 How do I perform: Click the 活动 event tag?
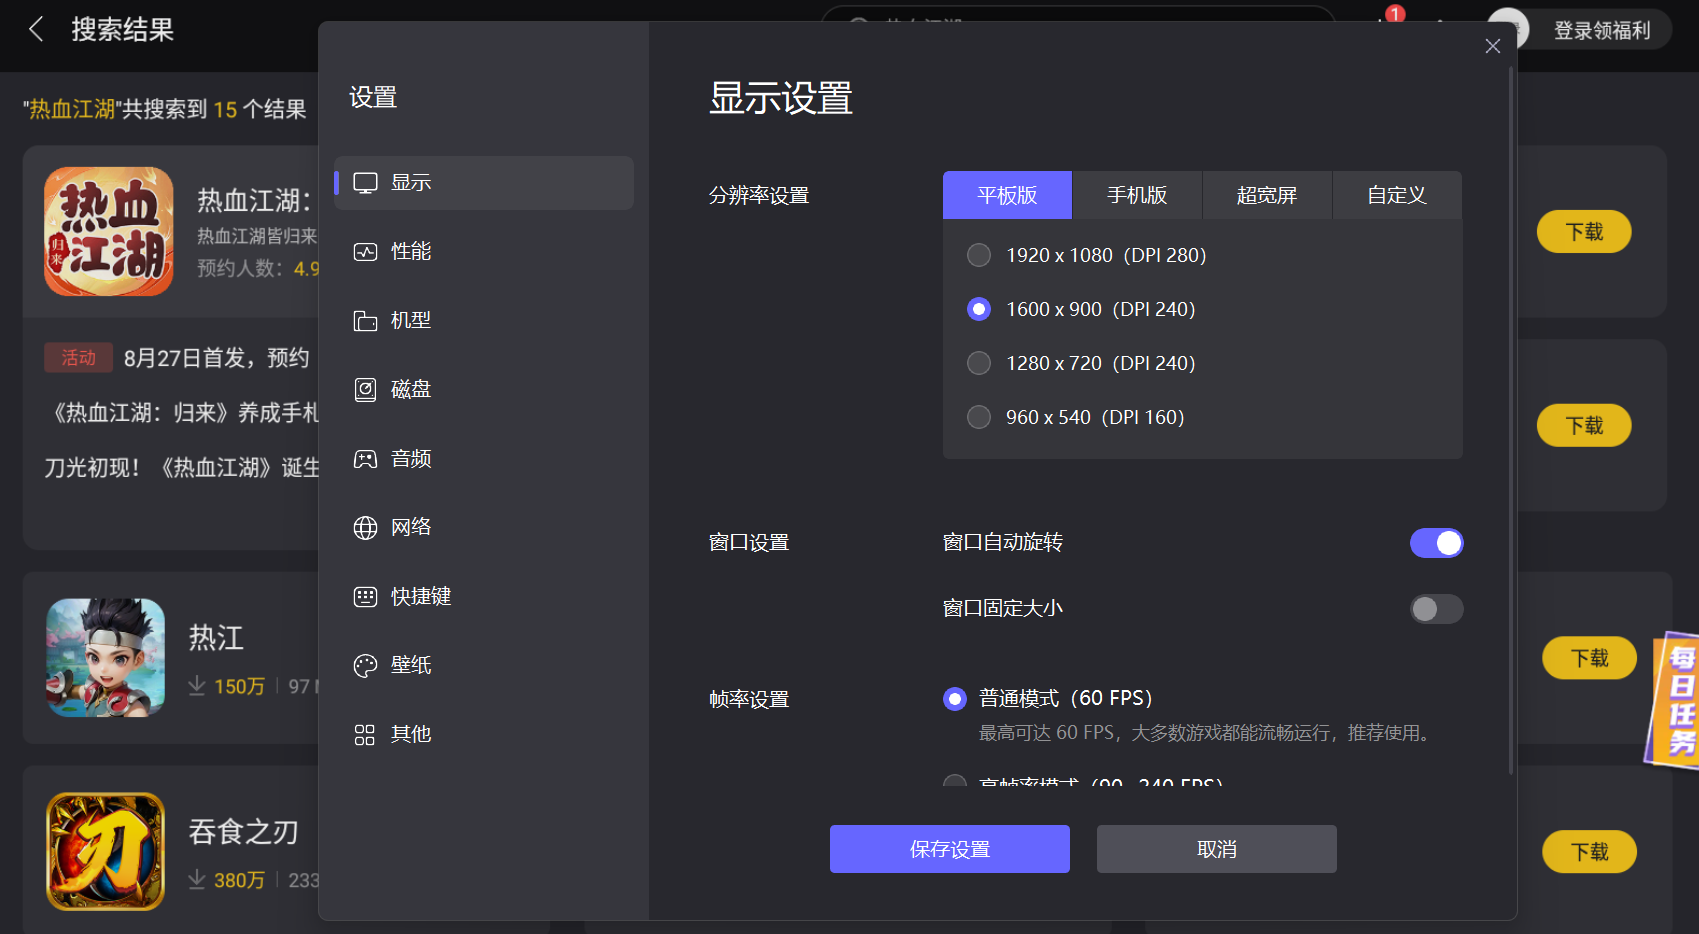point(78,358)
